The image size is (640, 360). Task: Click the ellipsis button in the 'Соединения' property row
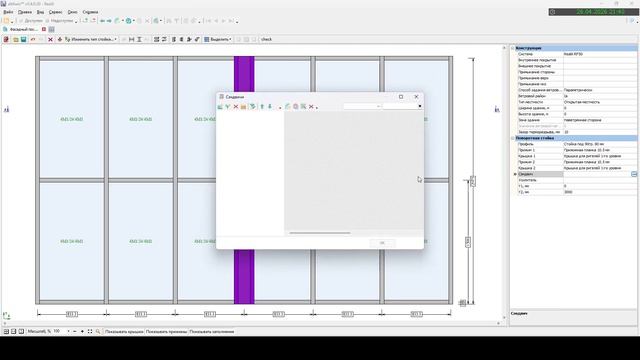(x=634, y=174)
